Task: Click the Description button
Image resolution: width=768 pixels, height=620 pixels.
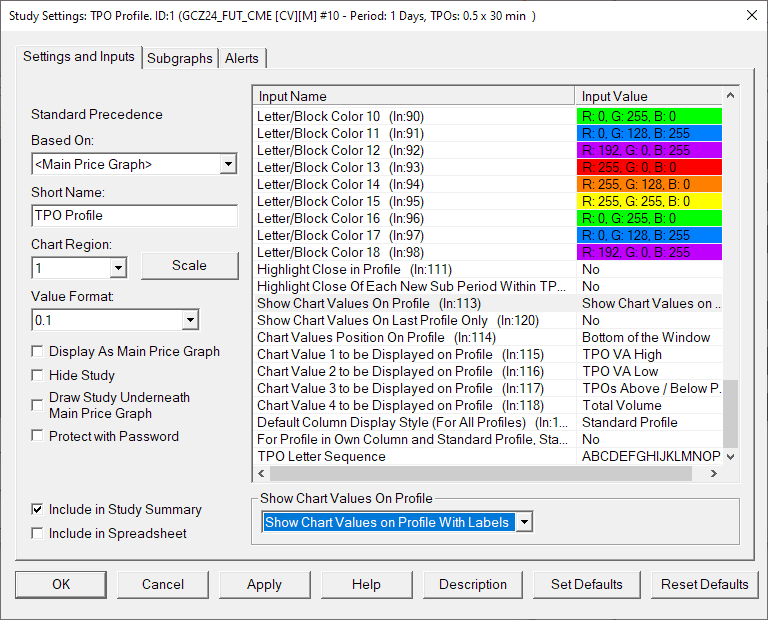Action: point(473,584)
